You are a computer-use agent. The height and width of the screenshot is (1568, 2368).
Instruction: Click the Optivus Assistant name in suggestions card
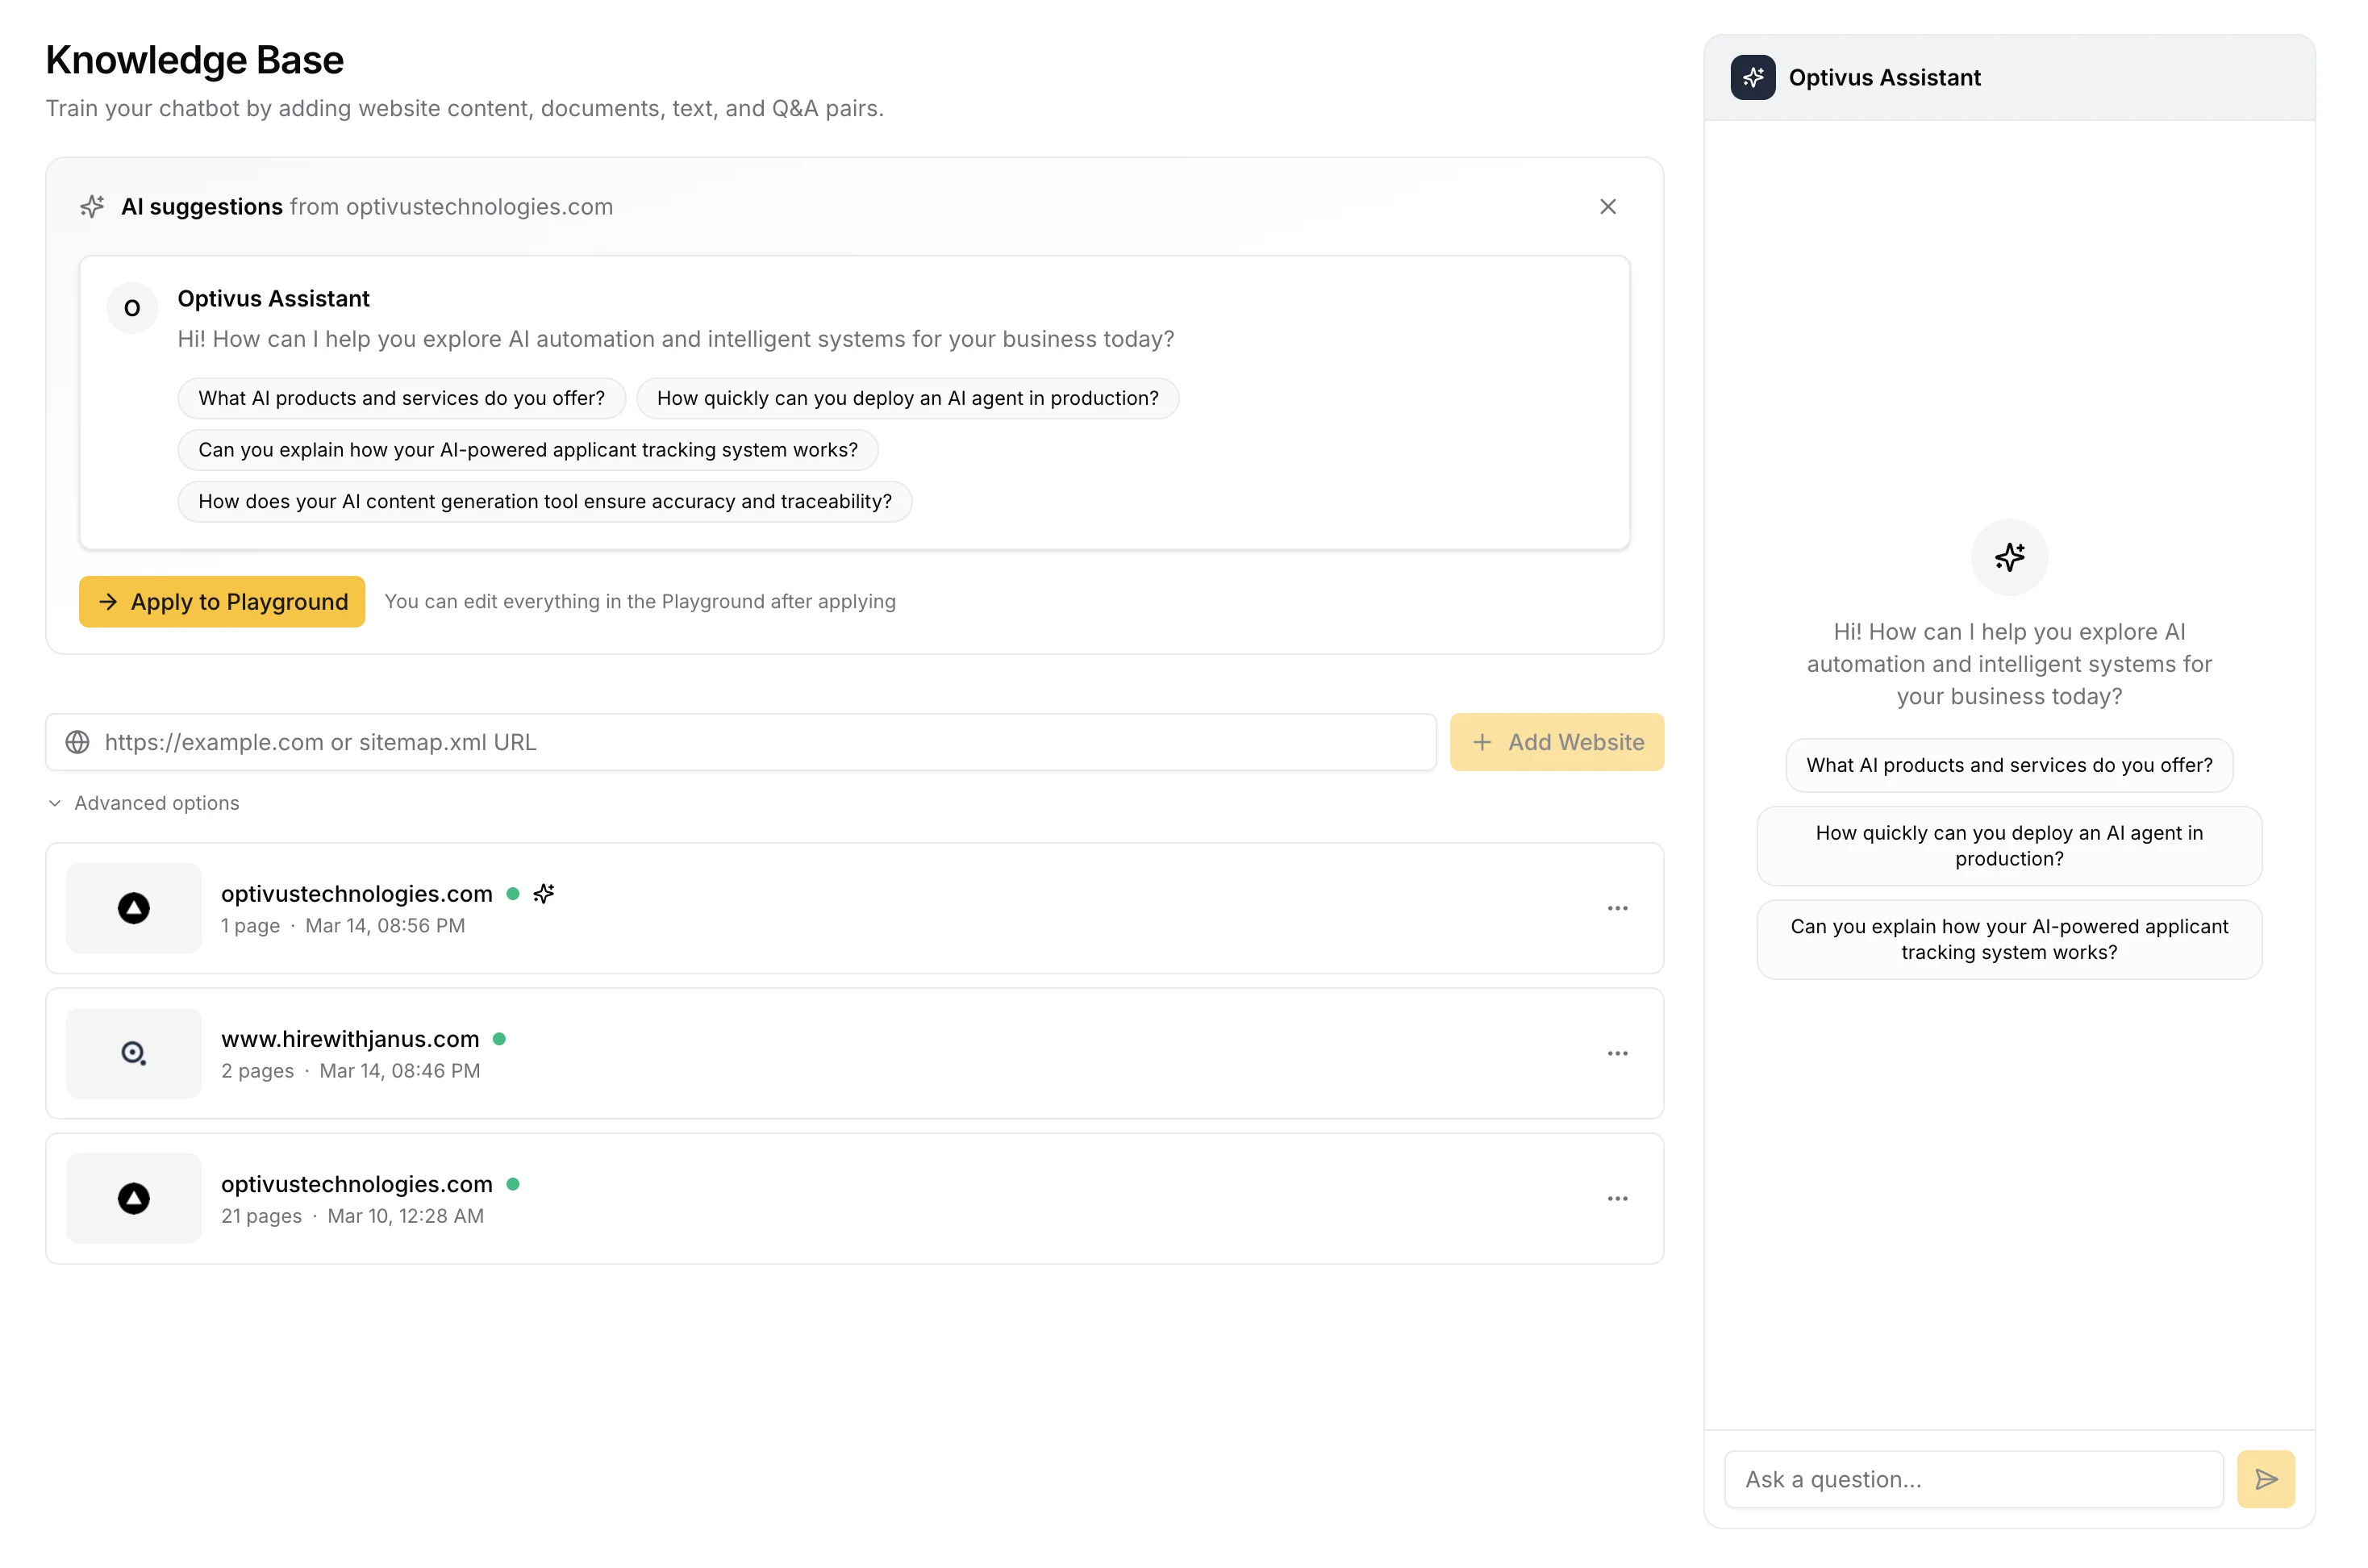[273, 299]
